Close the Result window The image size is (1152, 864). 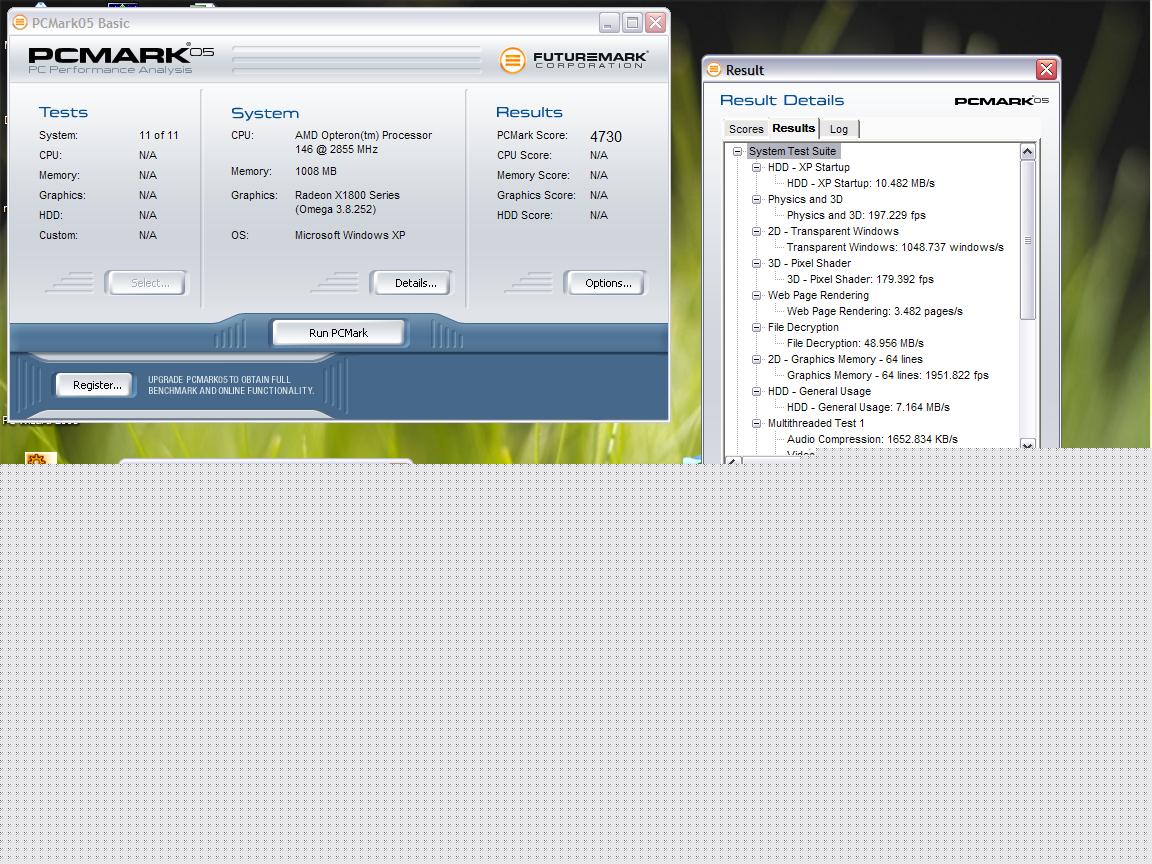[1046, 70]
